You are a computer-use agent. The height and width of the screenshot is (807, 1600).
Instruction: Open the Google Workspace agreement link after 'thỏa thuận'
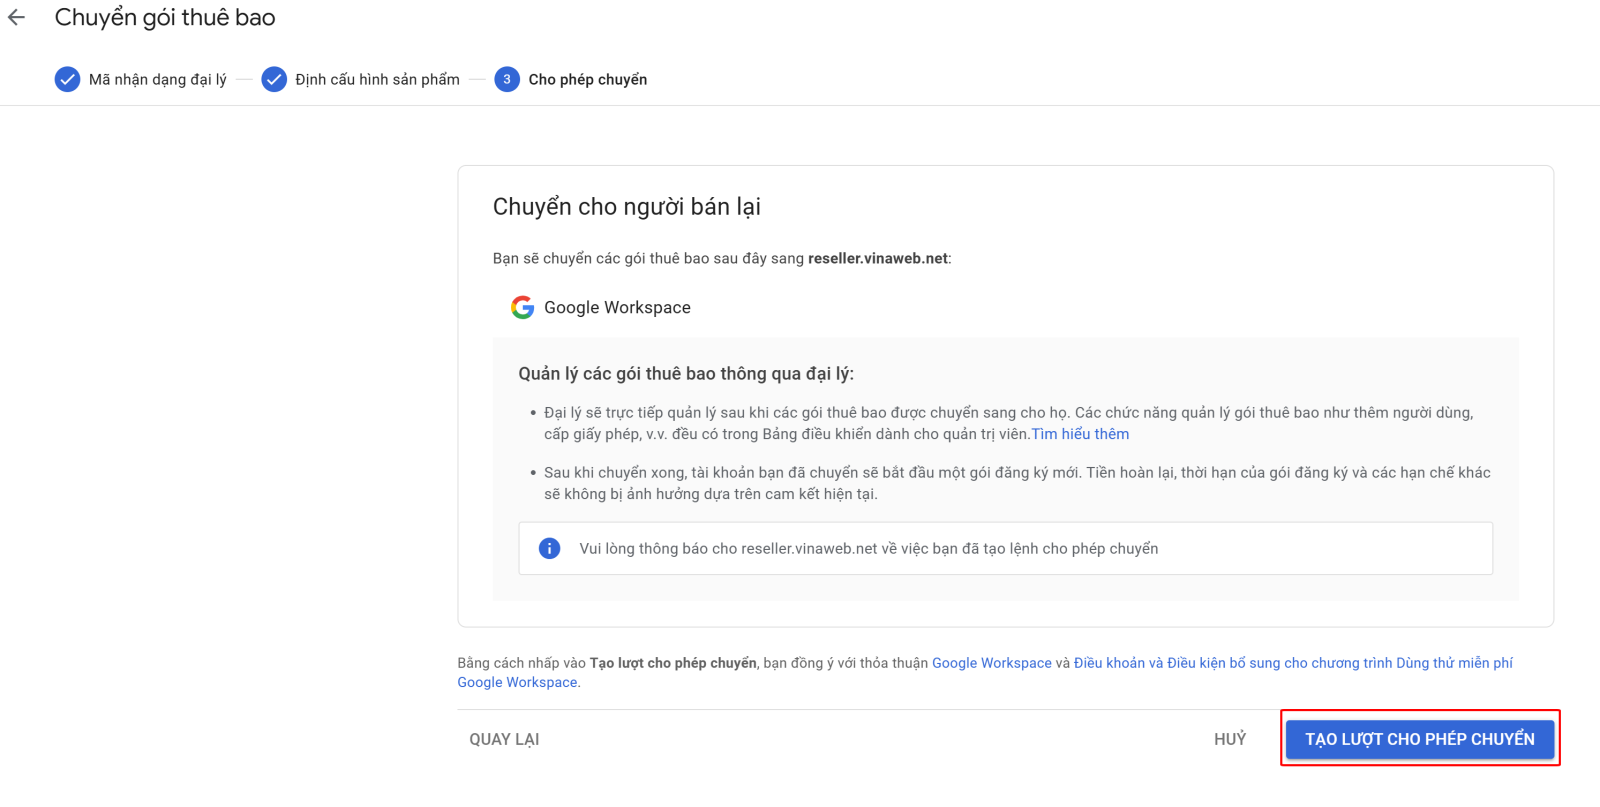tap(991, 663)
